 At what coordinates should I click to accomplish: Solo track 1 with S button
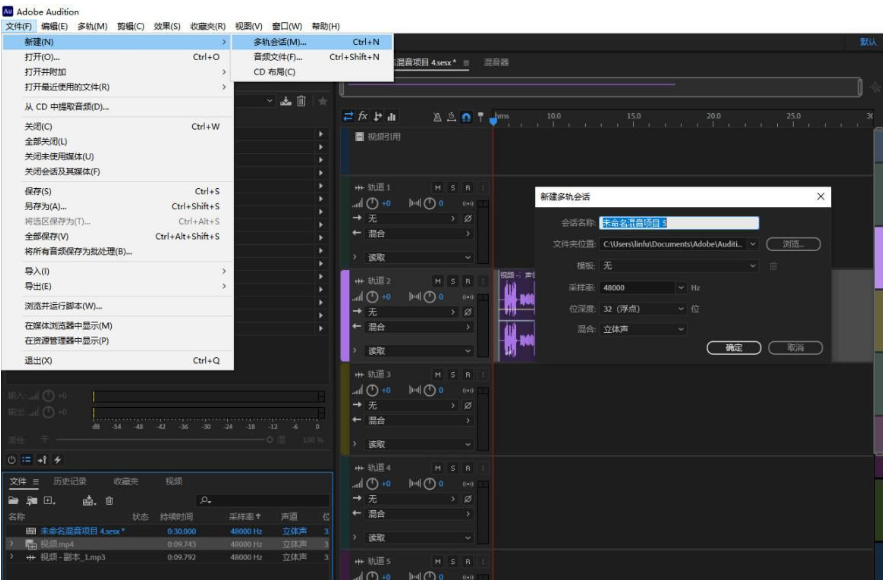[x=453, y=188]
